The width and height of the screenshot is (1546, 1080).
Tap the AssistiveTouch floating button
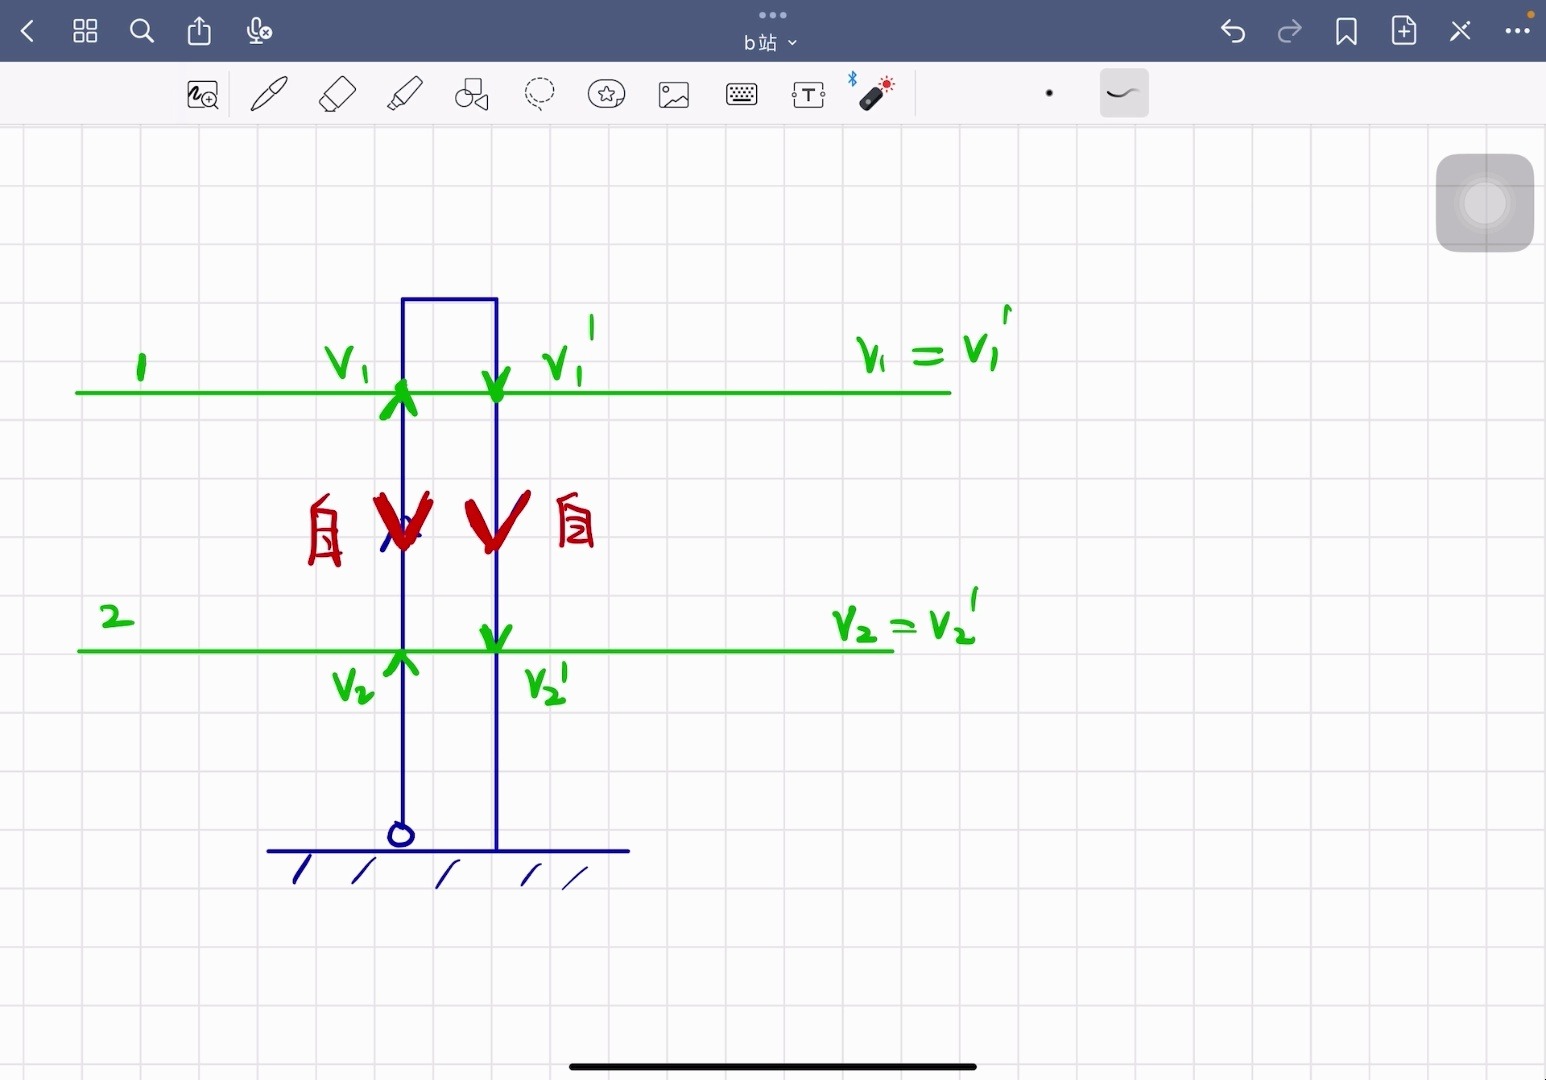coord(1485,203)
